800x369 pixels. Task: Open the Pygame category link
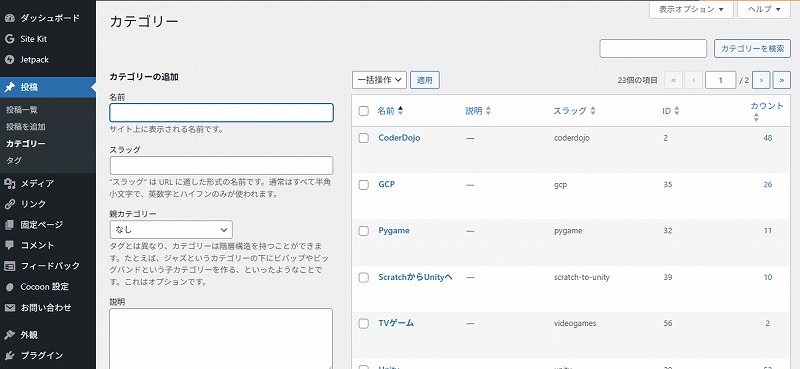click(394, 231)
